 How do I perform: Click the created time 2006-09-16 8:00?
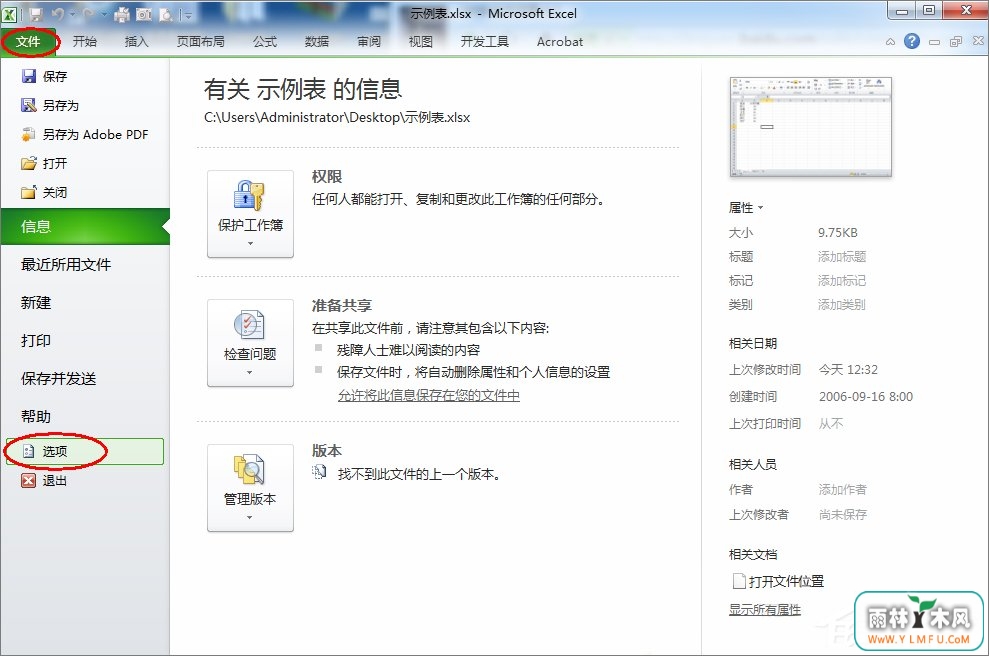(x=866, y=397)
